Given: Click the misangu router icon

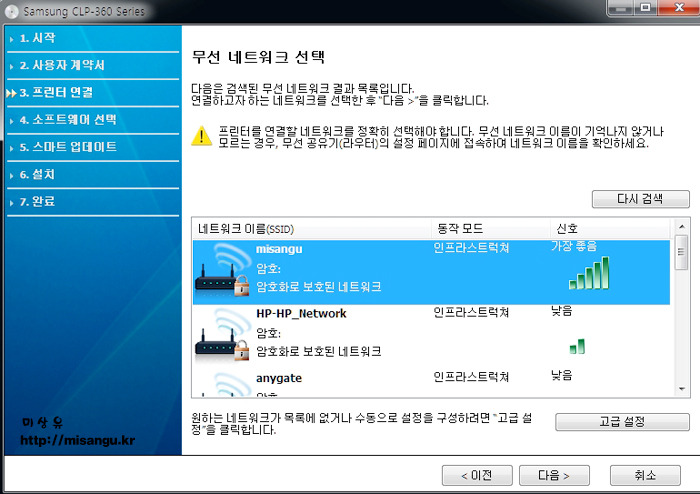Looking at the screenshot, I should pos(222,270).
